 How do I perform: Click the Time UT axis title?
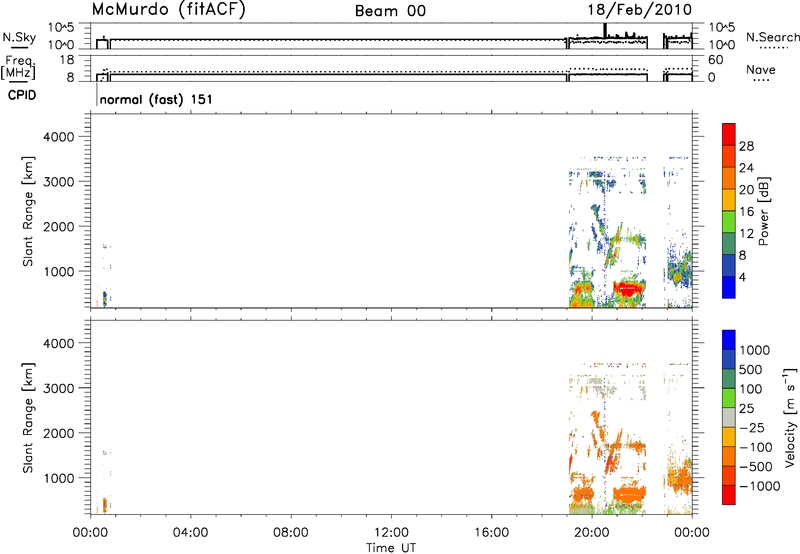click(391, 548)
